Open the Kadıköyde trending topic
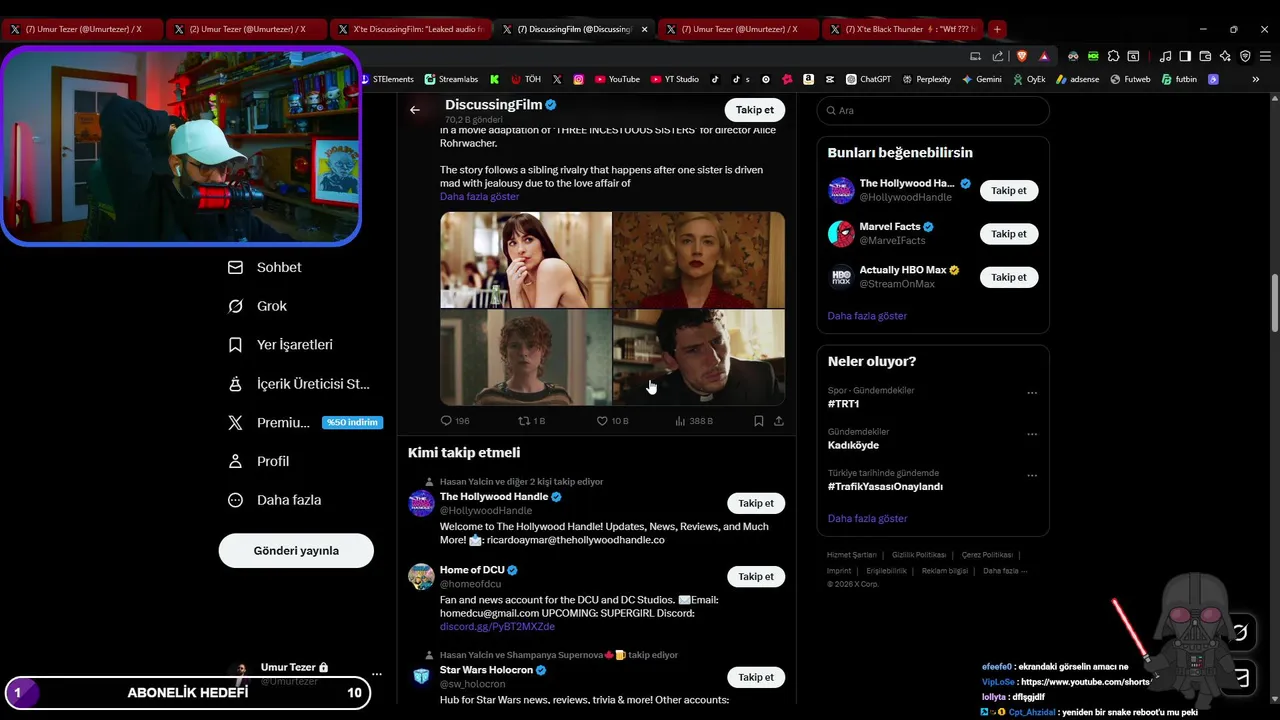Screen dimensions: 1280x720 (x=853, y=445)
